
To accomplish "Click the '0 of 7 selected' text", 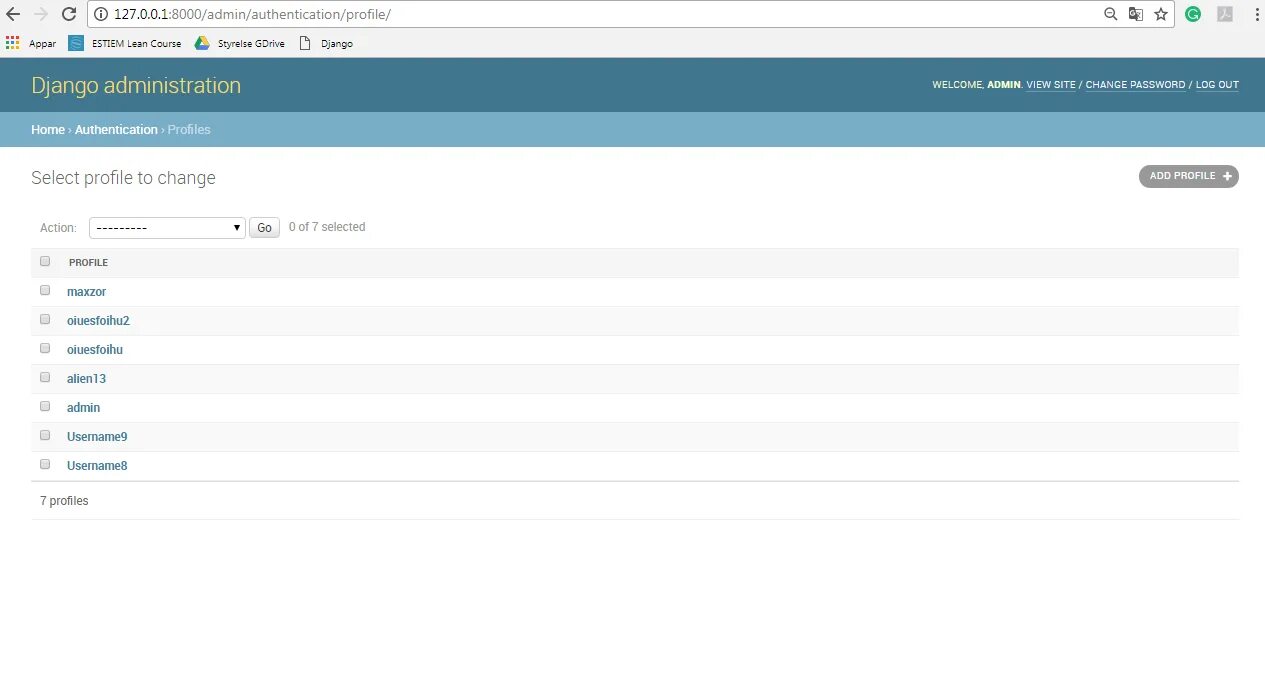I will [x=327, y=227].
